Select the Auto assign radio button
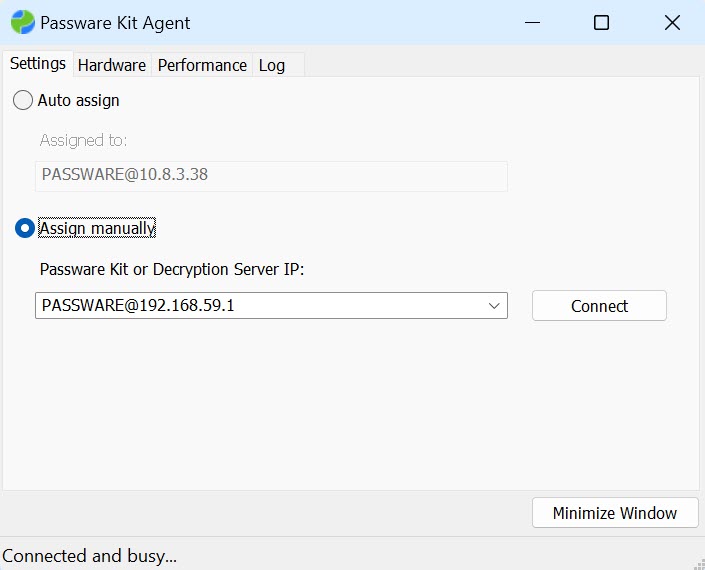Viewport: 705px width, 570px height. [x=22, y=100]
